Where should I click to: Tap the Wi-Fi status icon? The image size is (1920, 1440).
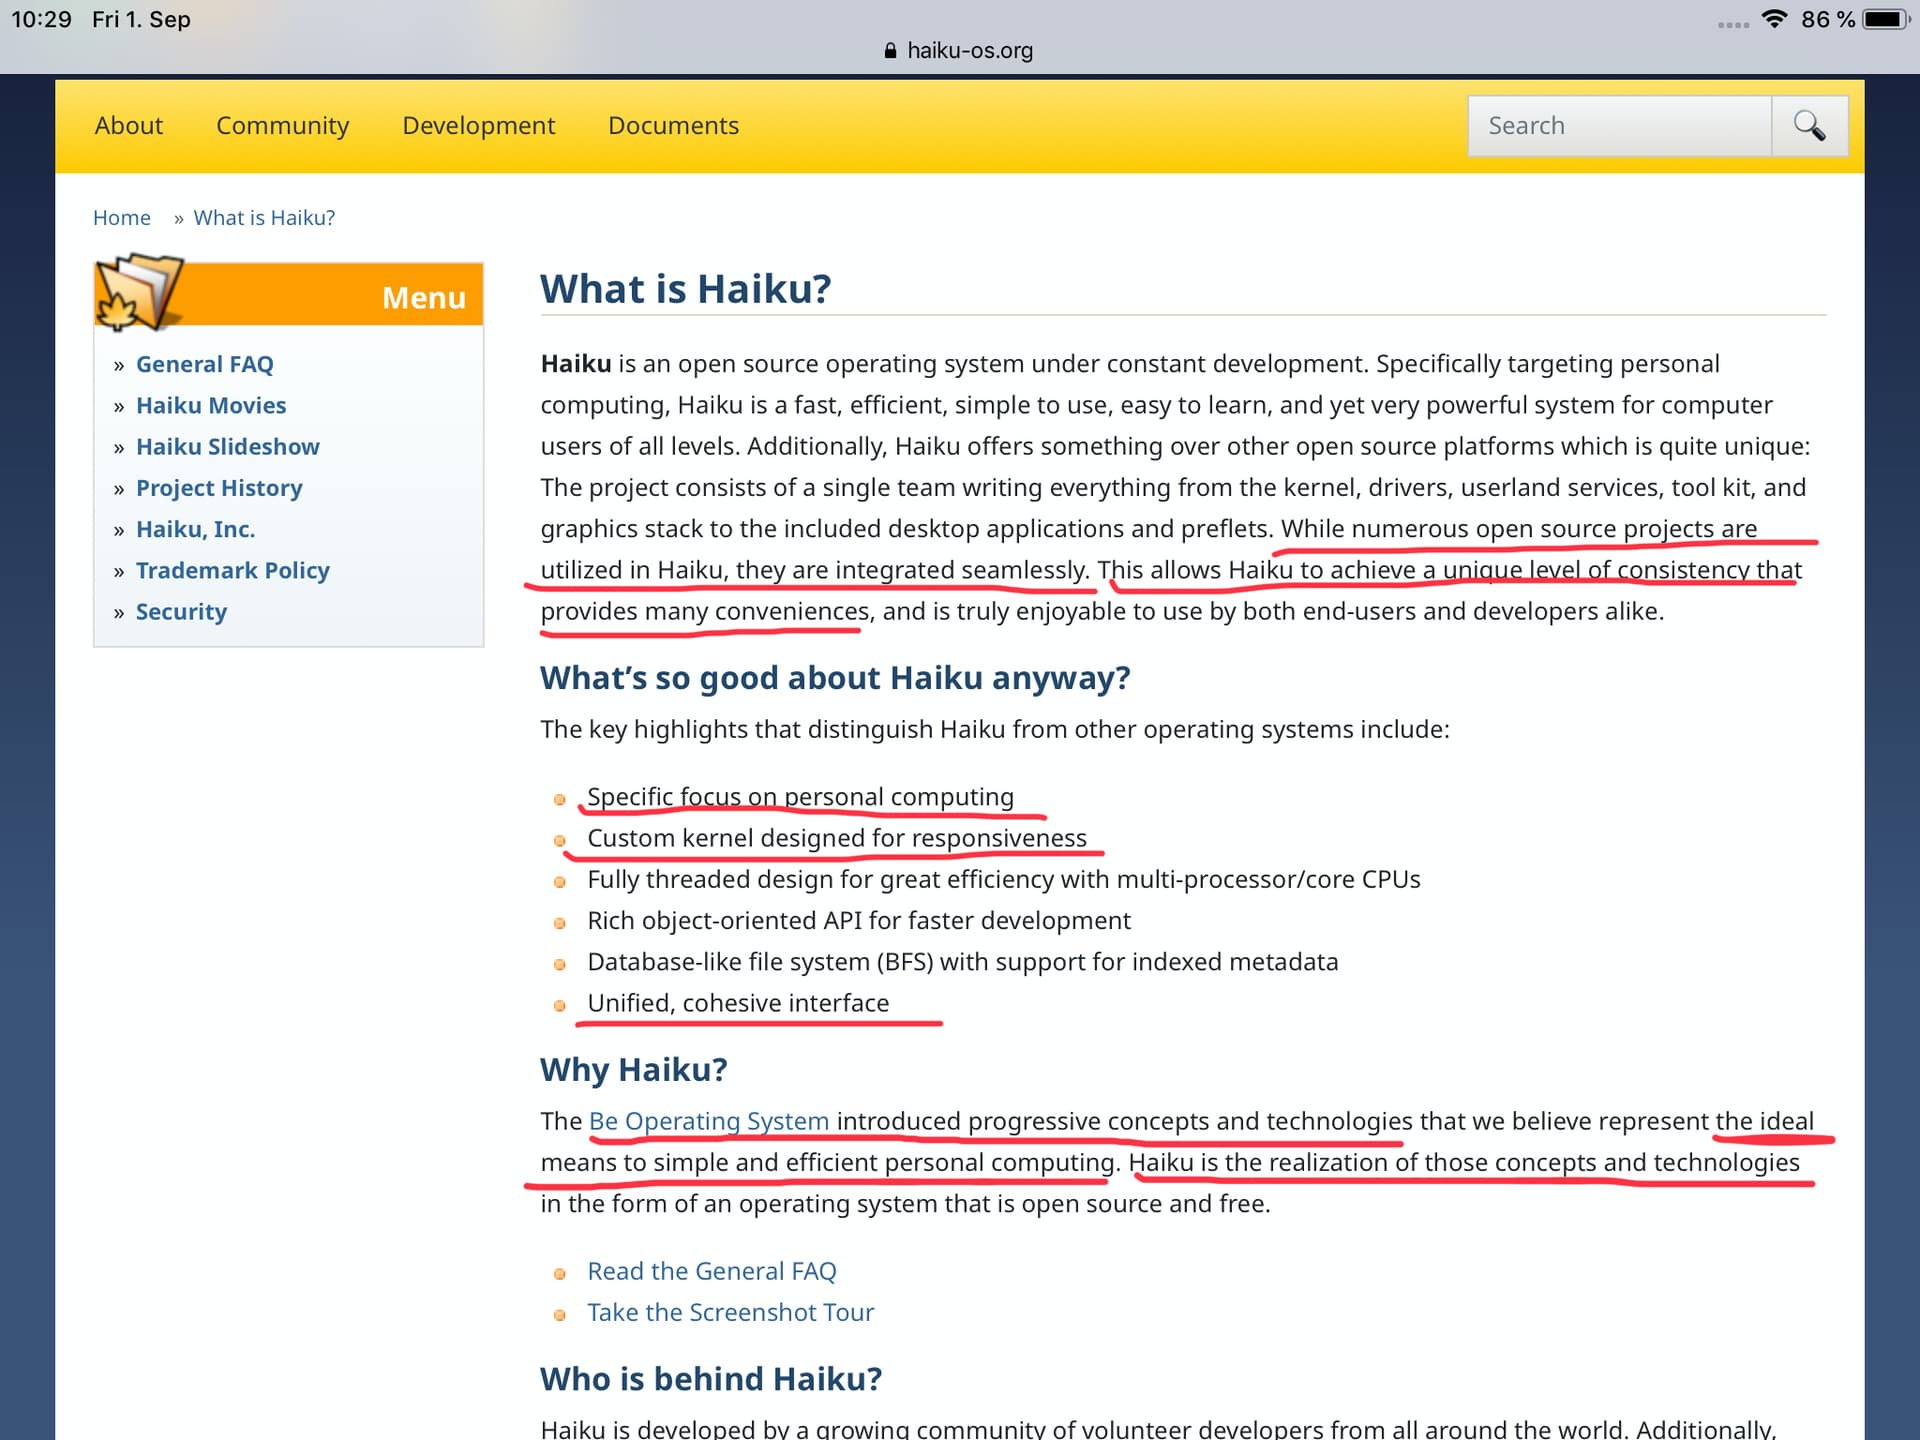1774,19
